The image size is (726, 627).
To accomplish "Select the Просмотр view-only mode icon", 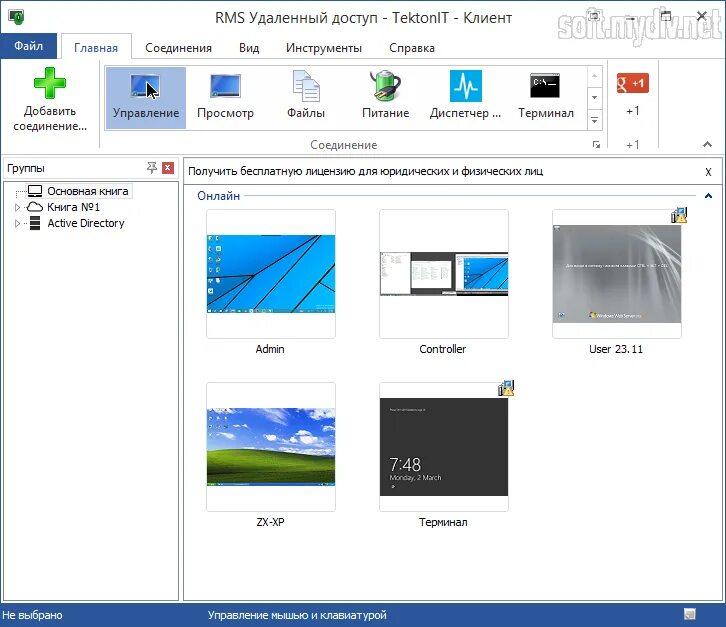I will click(225, 85).
